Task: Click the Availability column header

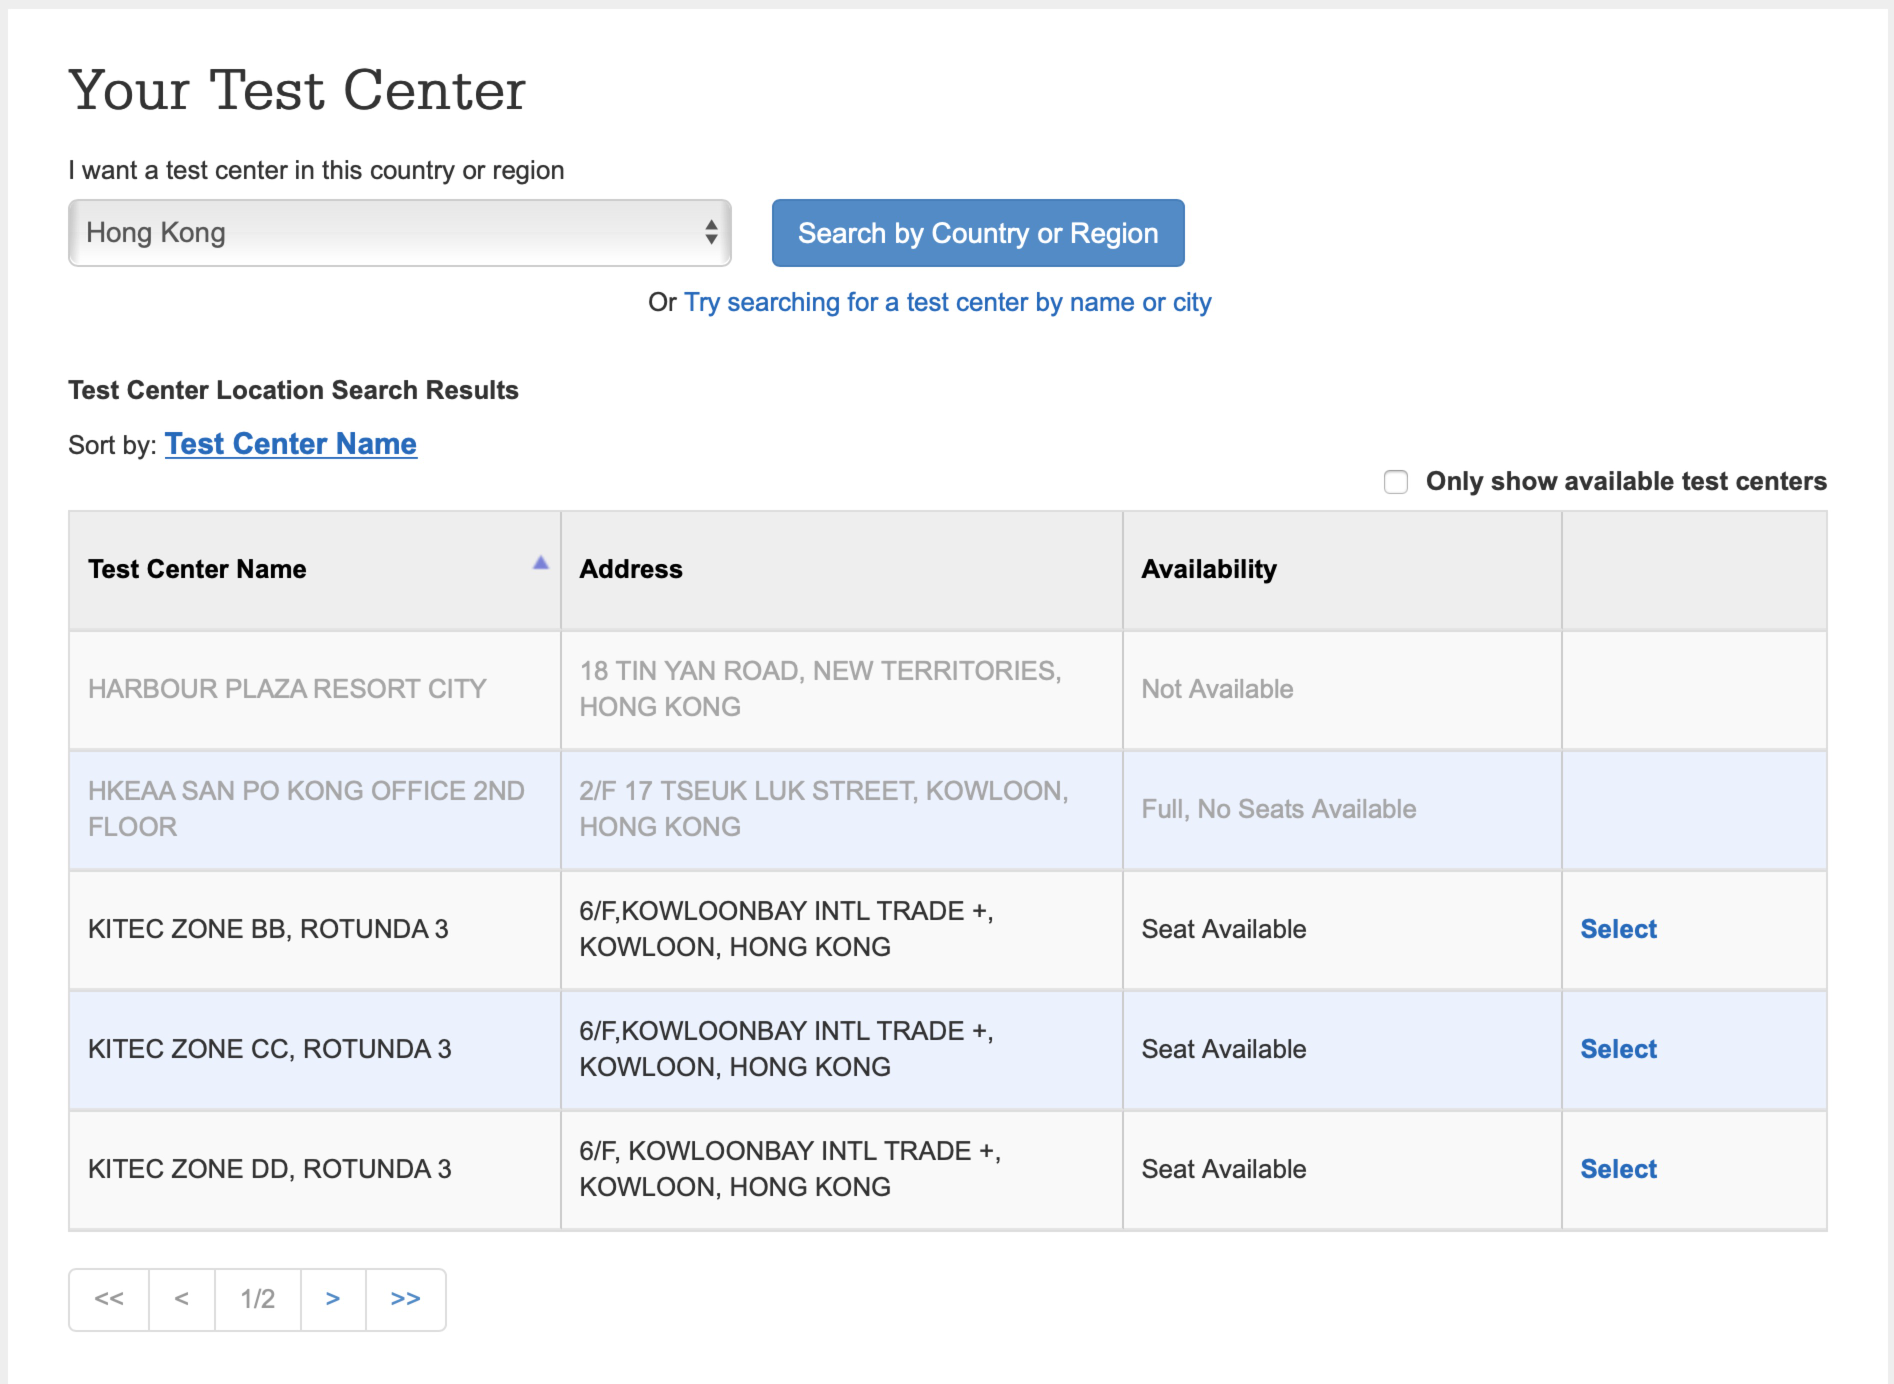Action: (1208, 569)
